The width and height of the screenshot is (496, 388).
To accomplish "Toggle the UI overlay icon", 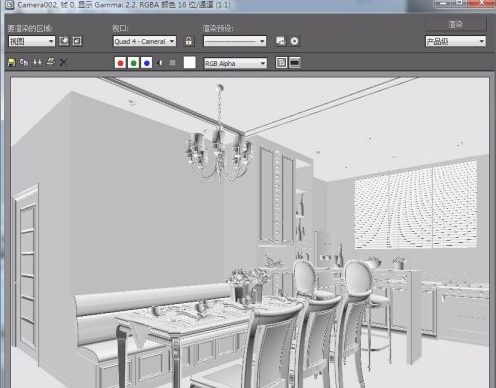I will 281,63.
